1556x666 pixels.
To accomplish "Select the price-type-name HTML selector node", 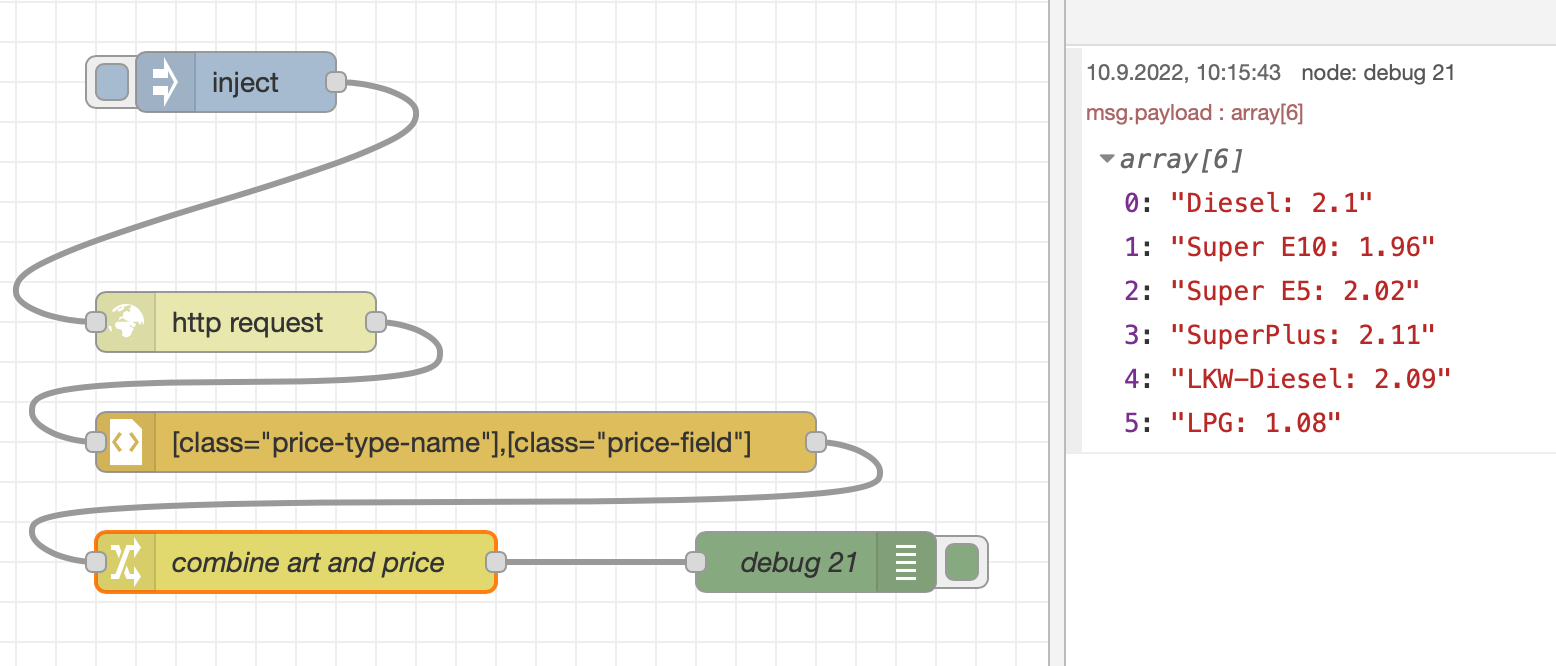I will (x=456, y=442).
